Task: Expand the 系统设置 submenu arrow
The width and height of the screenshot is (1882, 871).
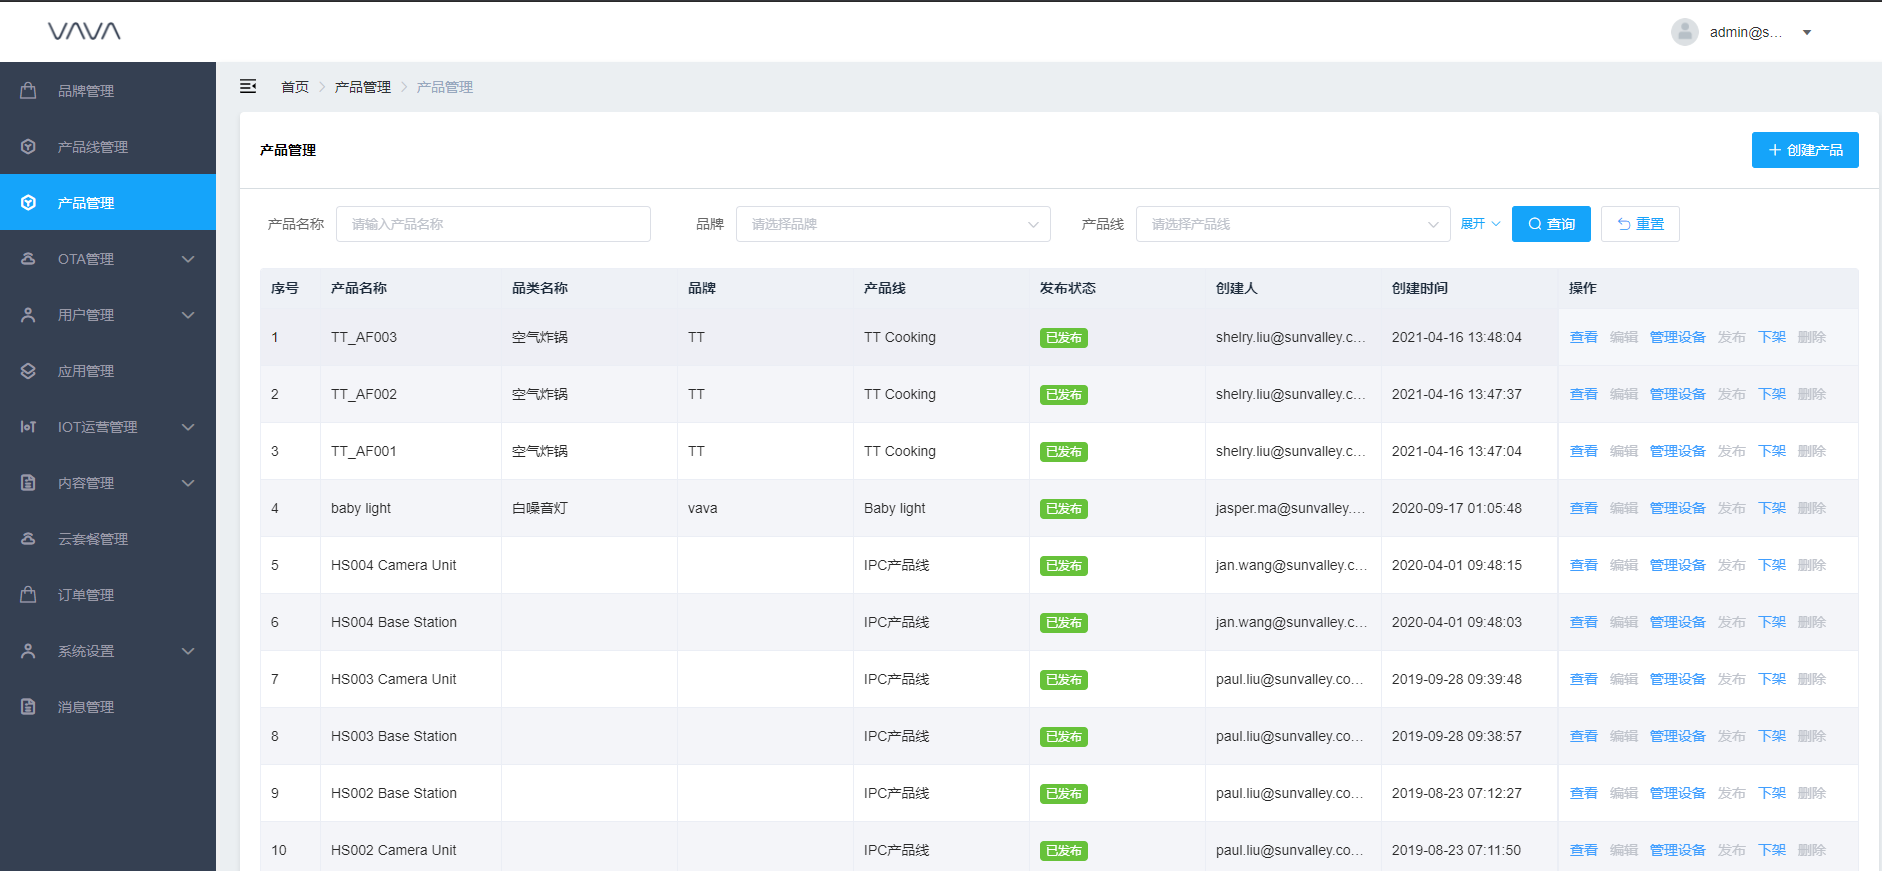Action: [x=188, y=651]
